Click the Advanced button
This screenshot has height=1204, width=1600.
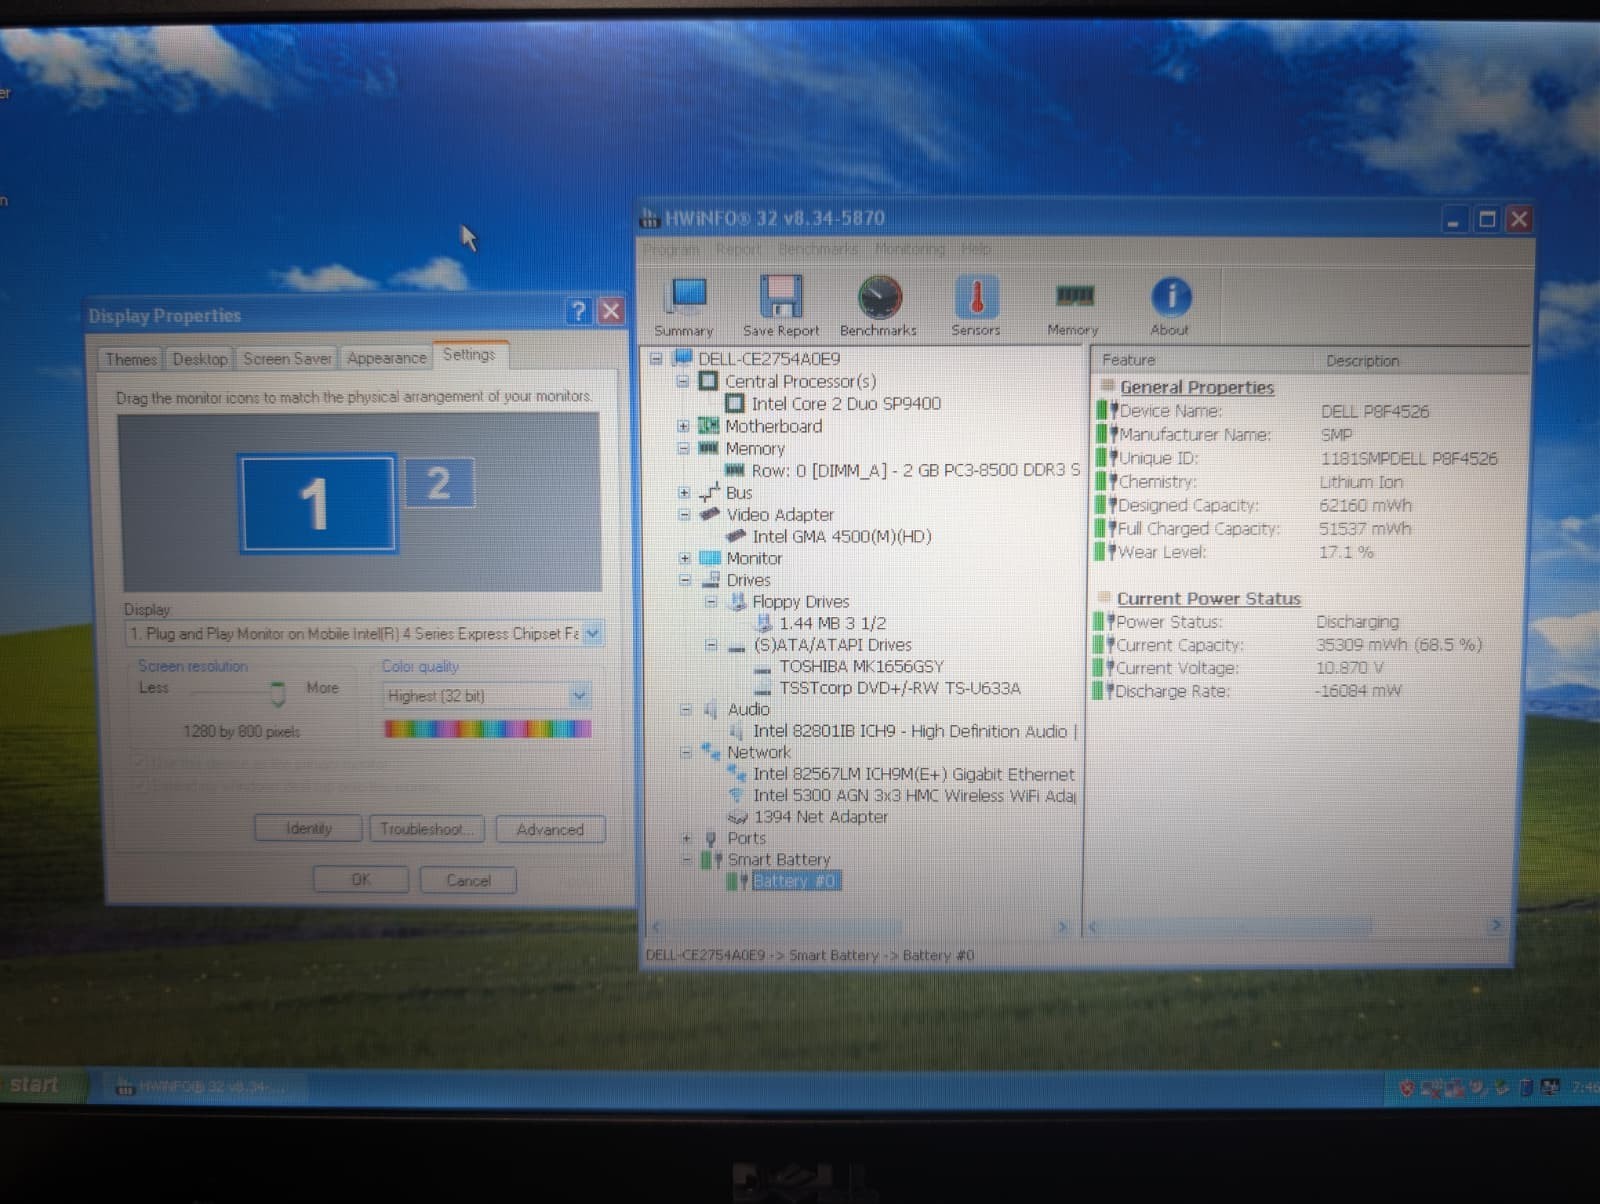(x=550, y=829)
